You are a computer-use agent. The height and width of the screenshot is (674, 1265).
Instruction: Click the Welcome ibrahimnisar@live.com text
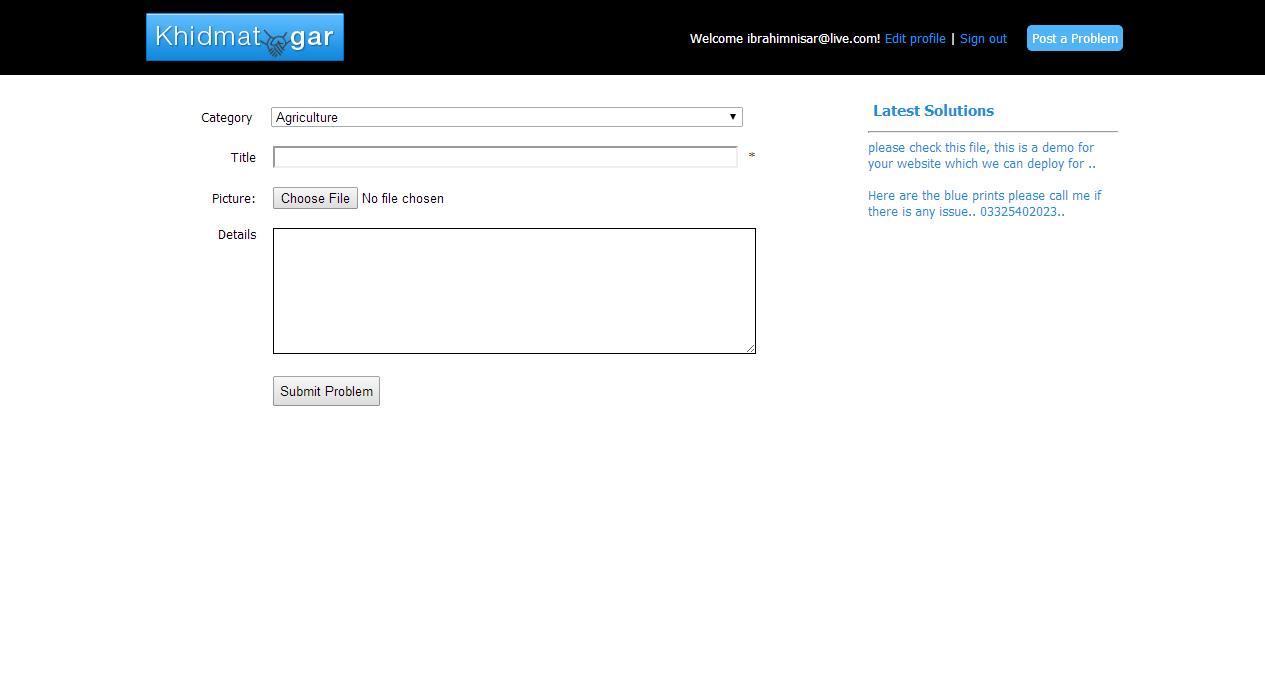pos(785,38)
